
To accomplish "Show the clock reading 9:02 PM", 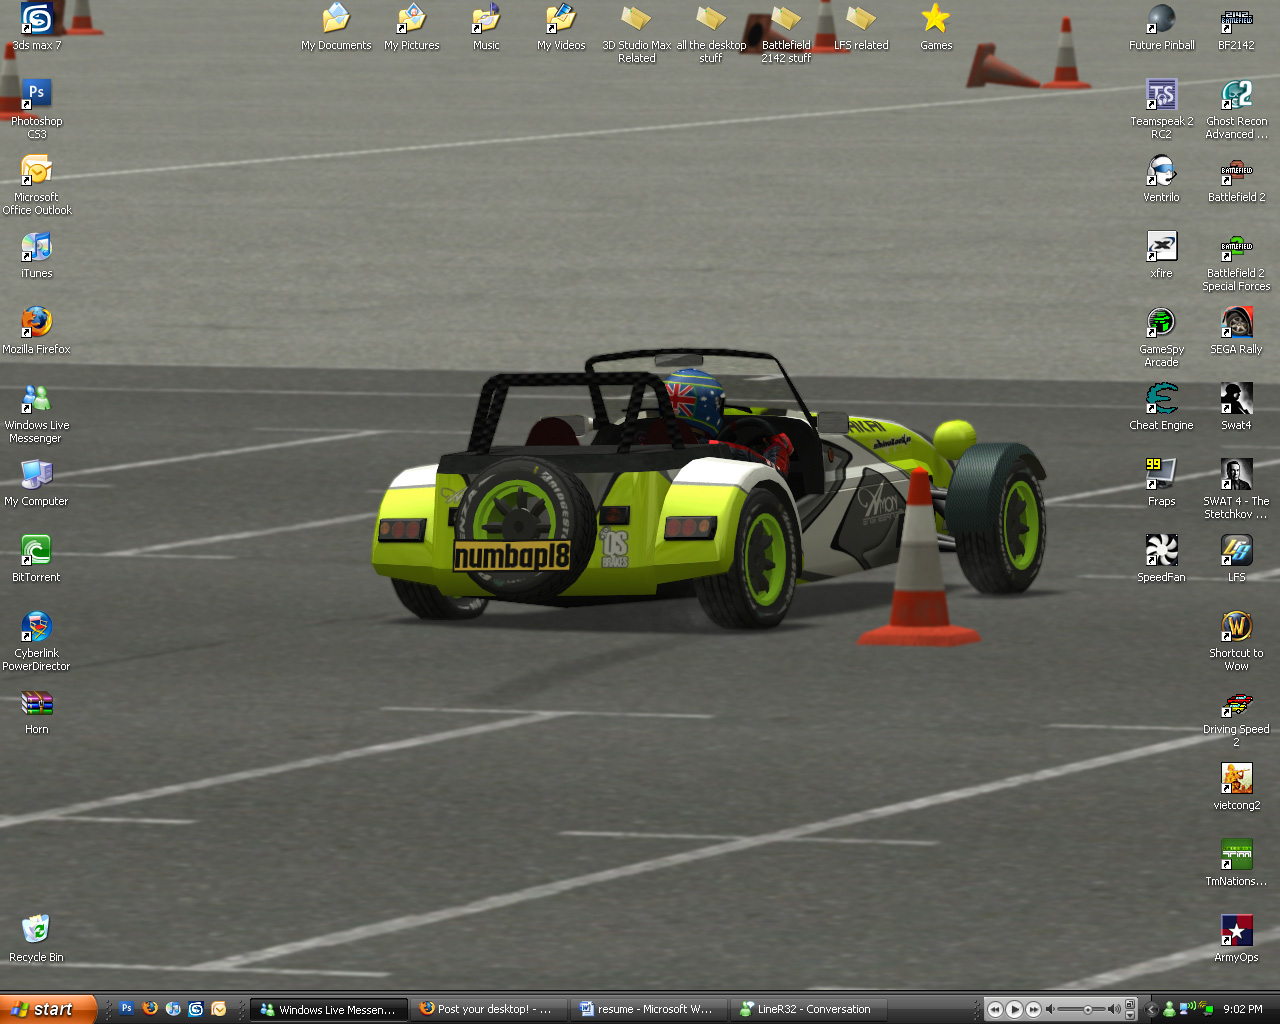I will click(x=1243, y=1010).
